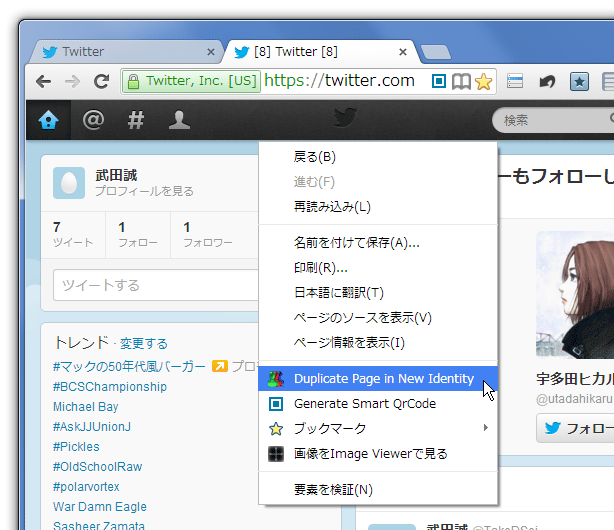Open the 1 フォロワー stat
Viewport: 614px width, 530px height.
[208, 234]
